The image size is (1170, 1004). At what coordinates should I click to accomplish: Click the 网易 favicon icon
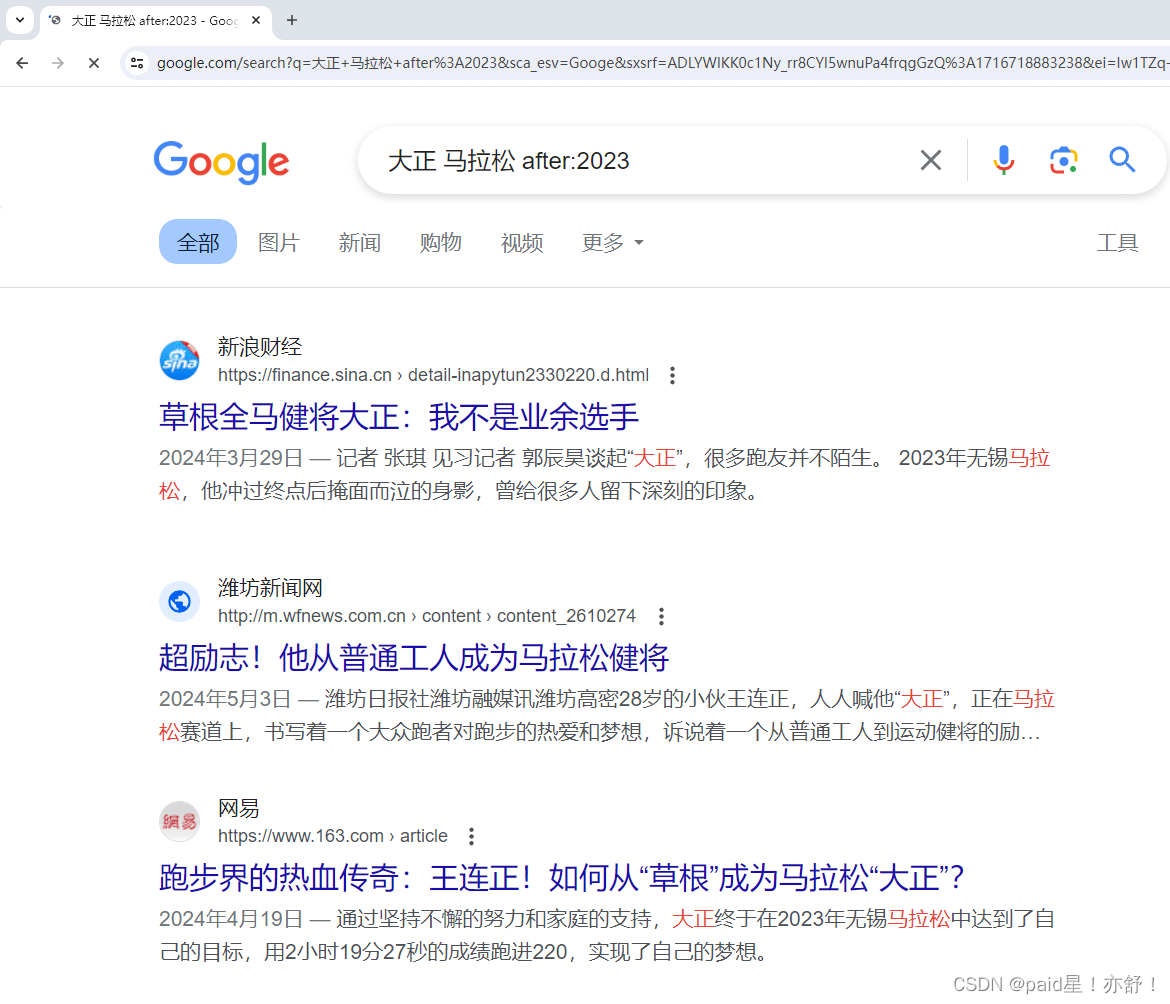pos(180,821)
